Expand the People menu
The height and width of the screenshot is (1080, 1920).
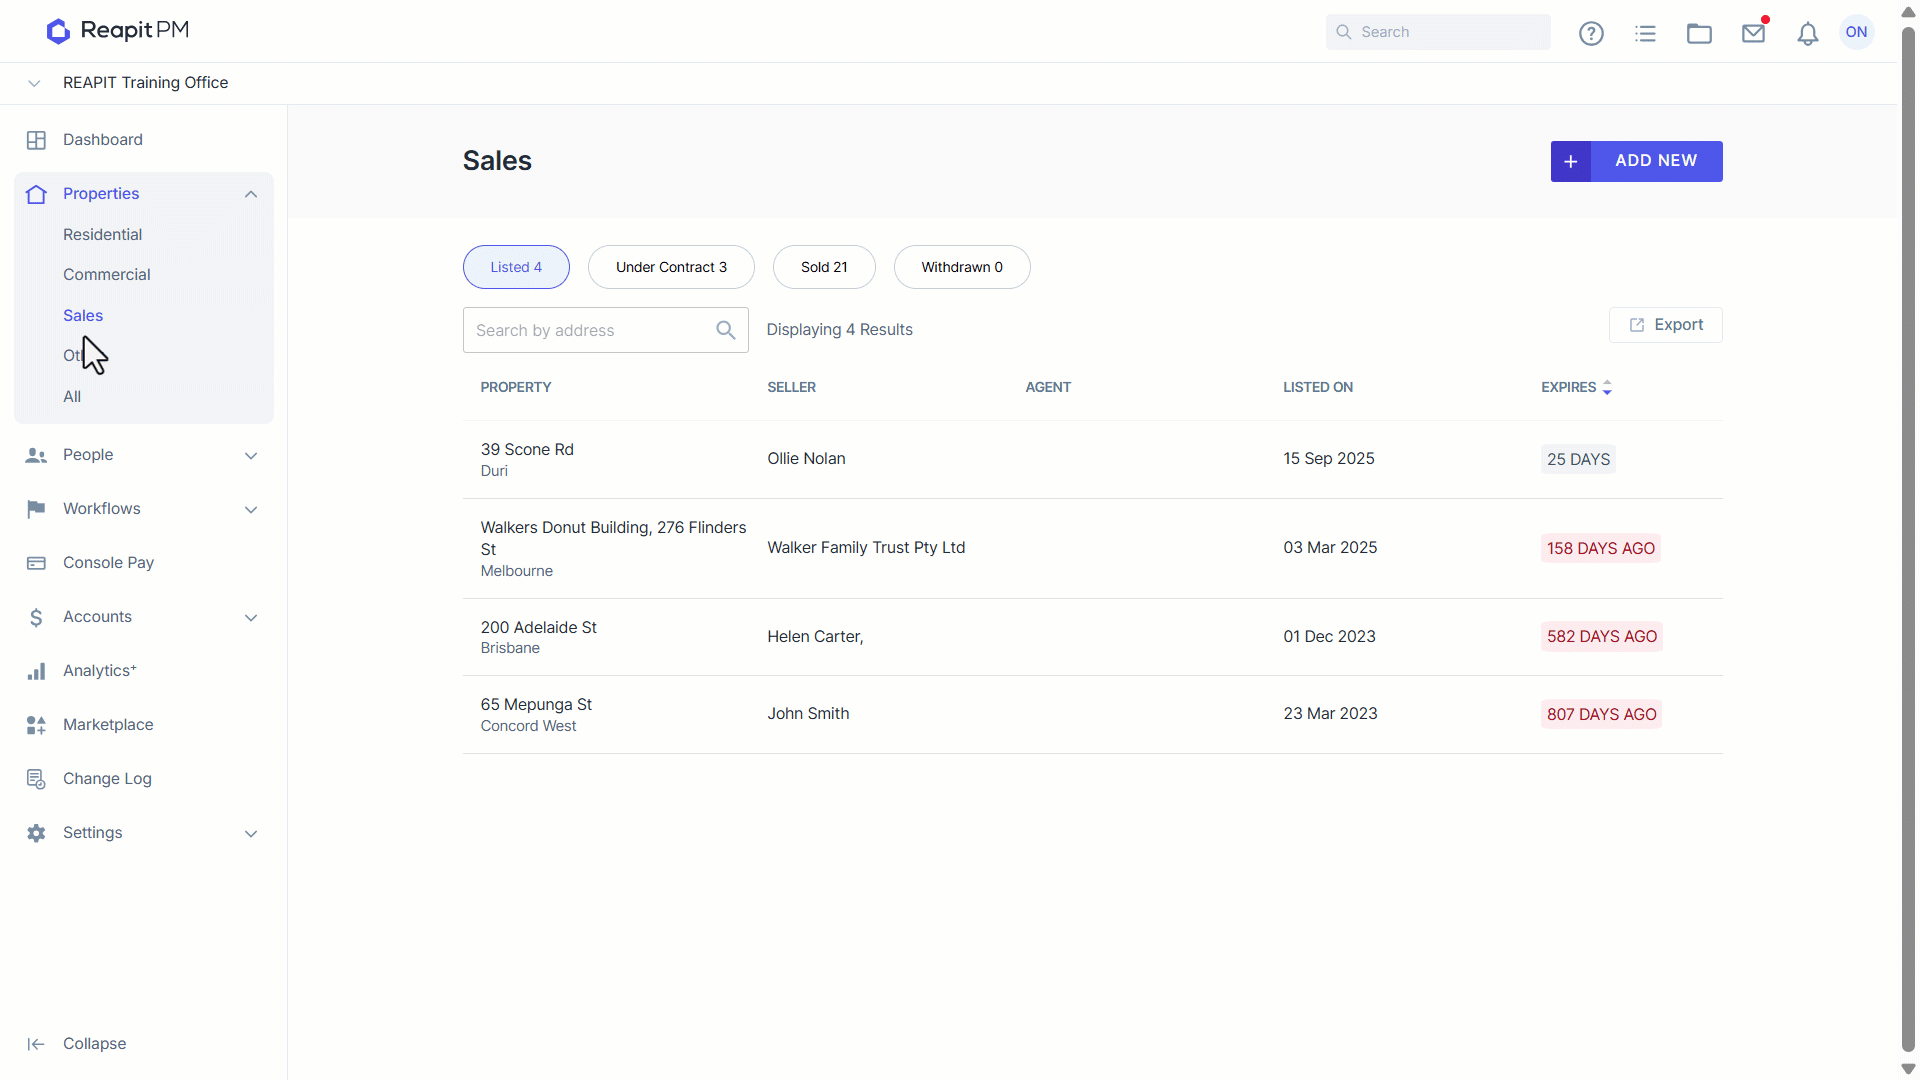(143, 455)
